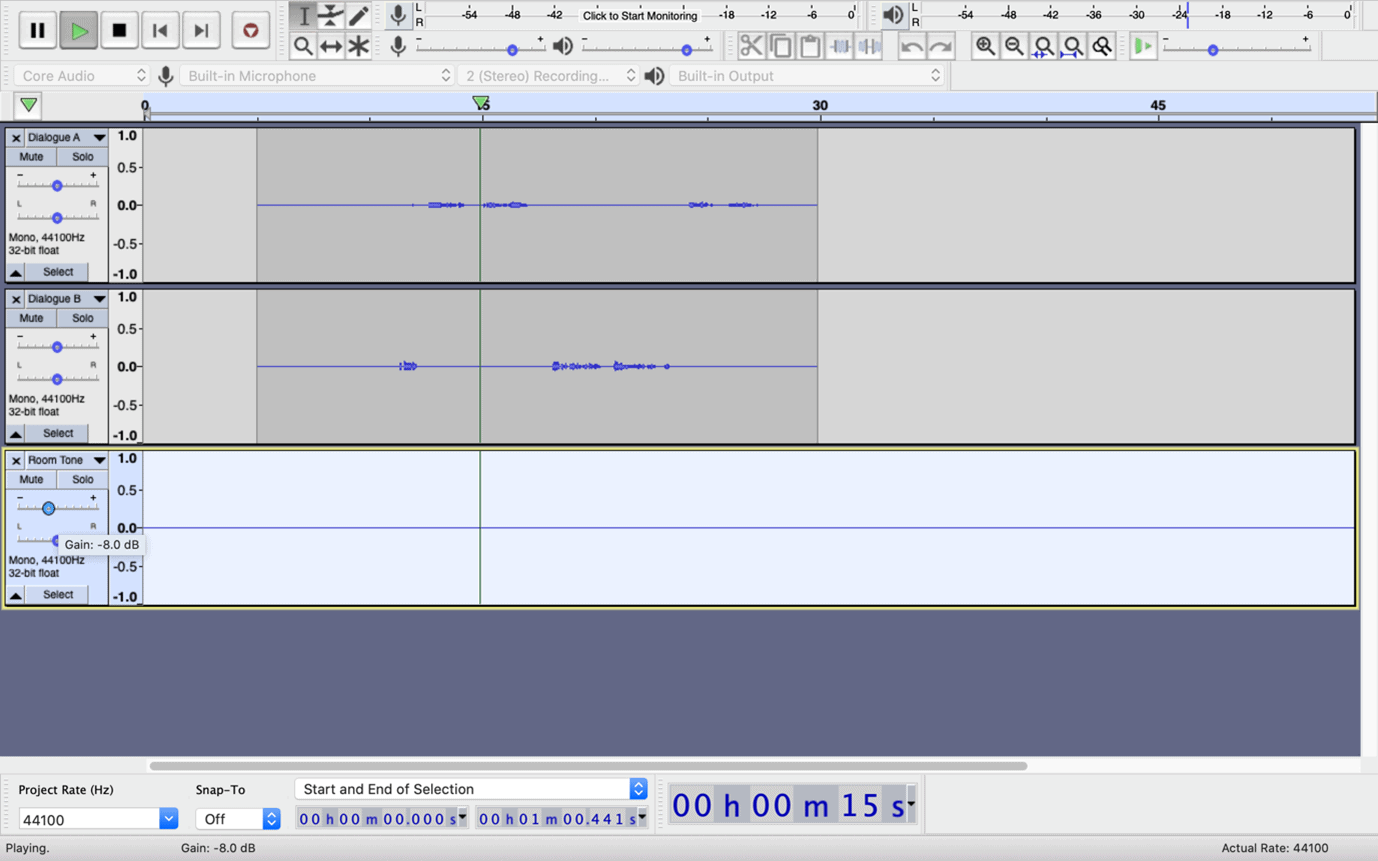Solo the Dialogue B track
1378x861 pixels.
coord(82,318)
